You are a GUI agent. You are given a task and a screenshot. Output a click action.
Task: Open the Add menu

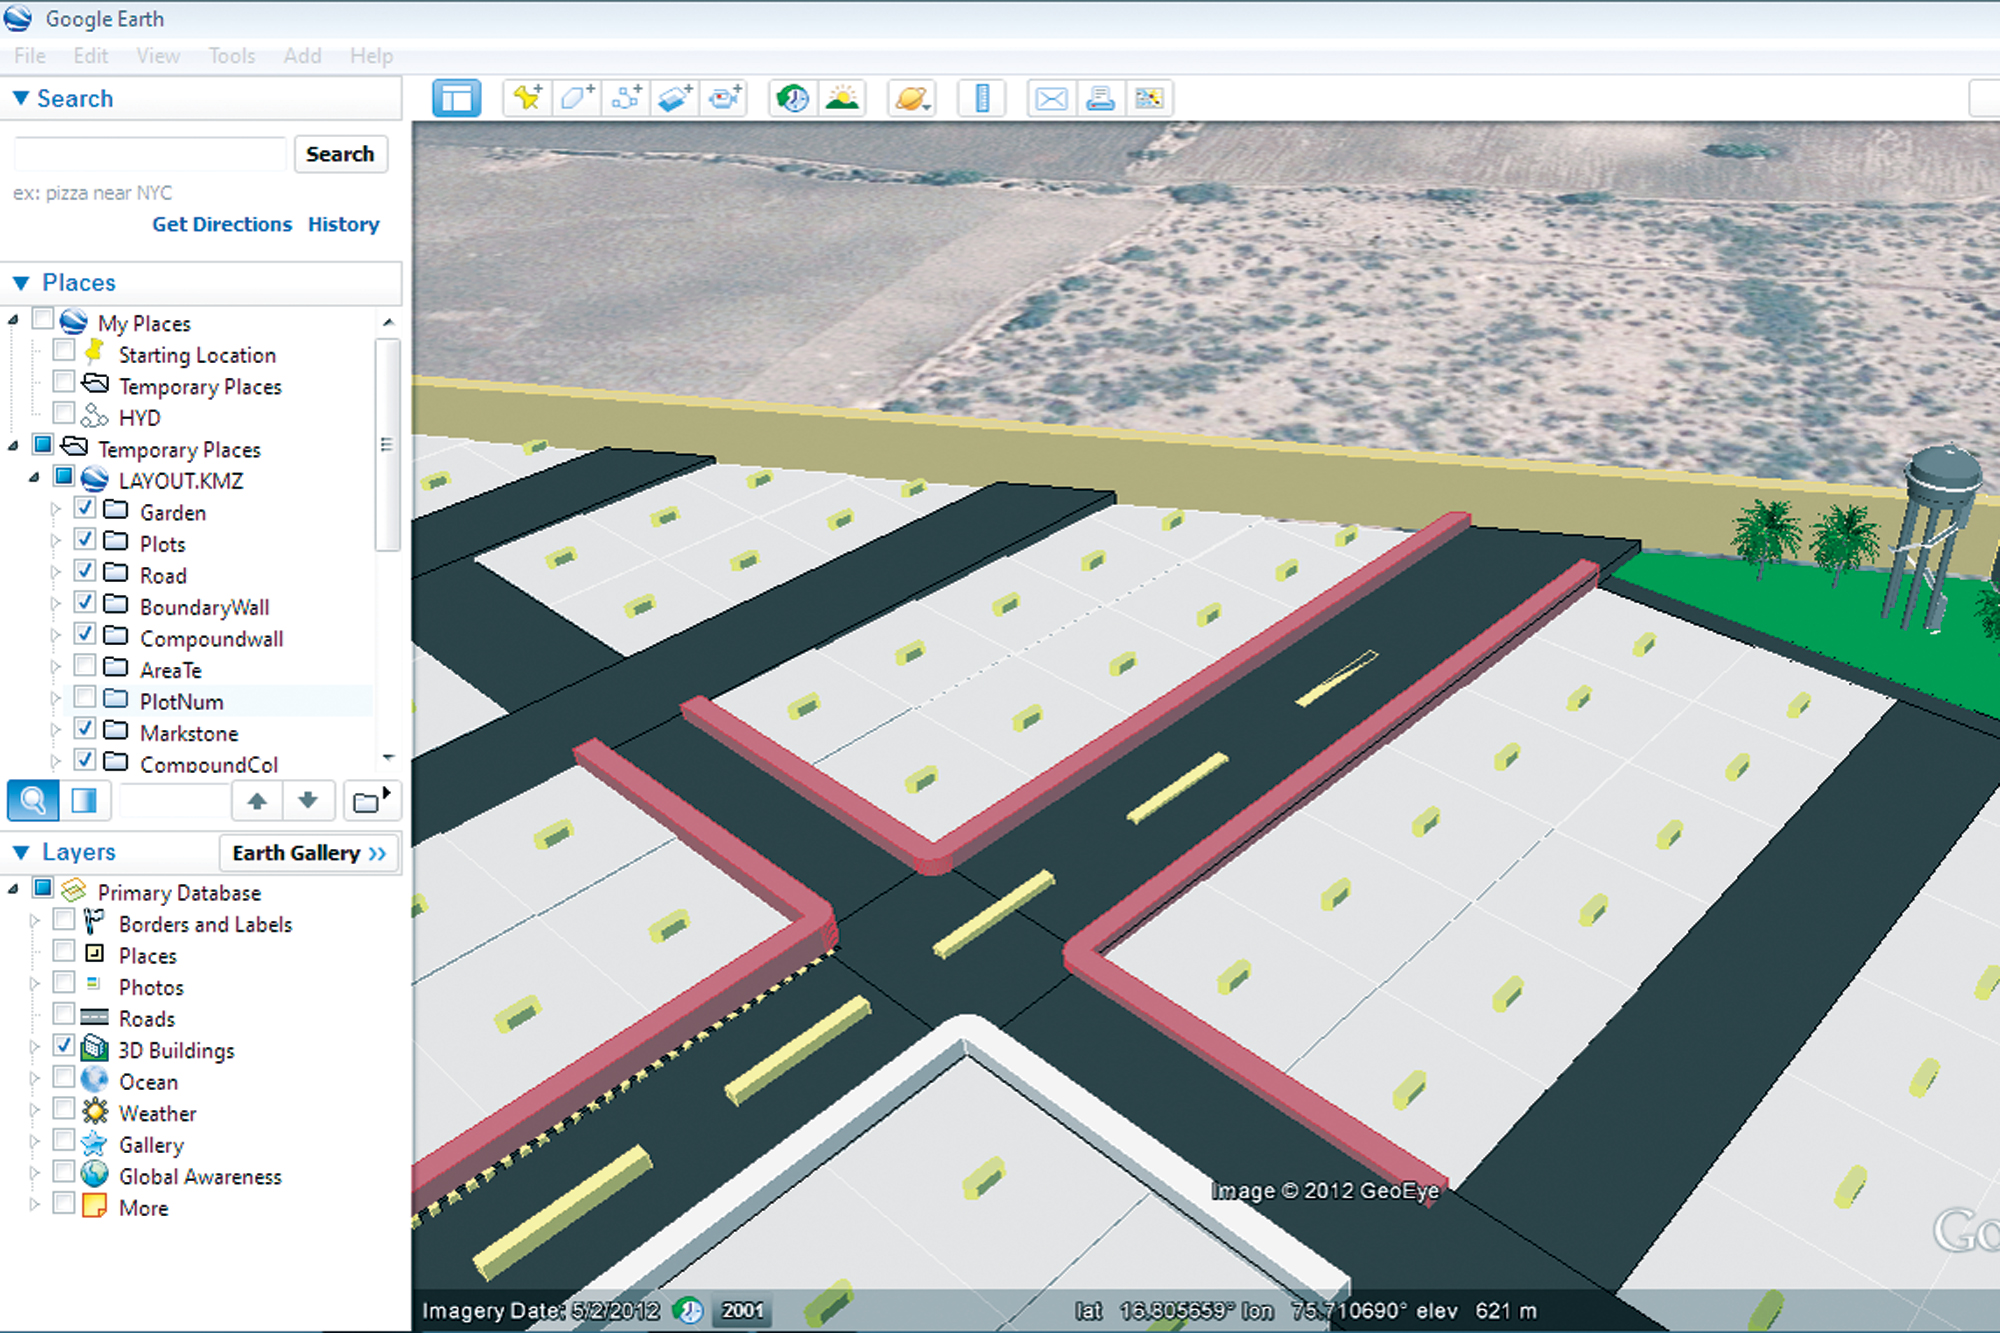(302, 56)
